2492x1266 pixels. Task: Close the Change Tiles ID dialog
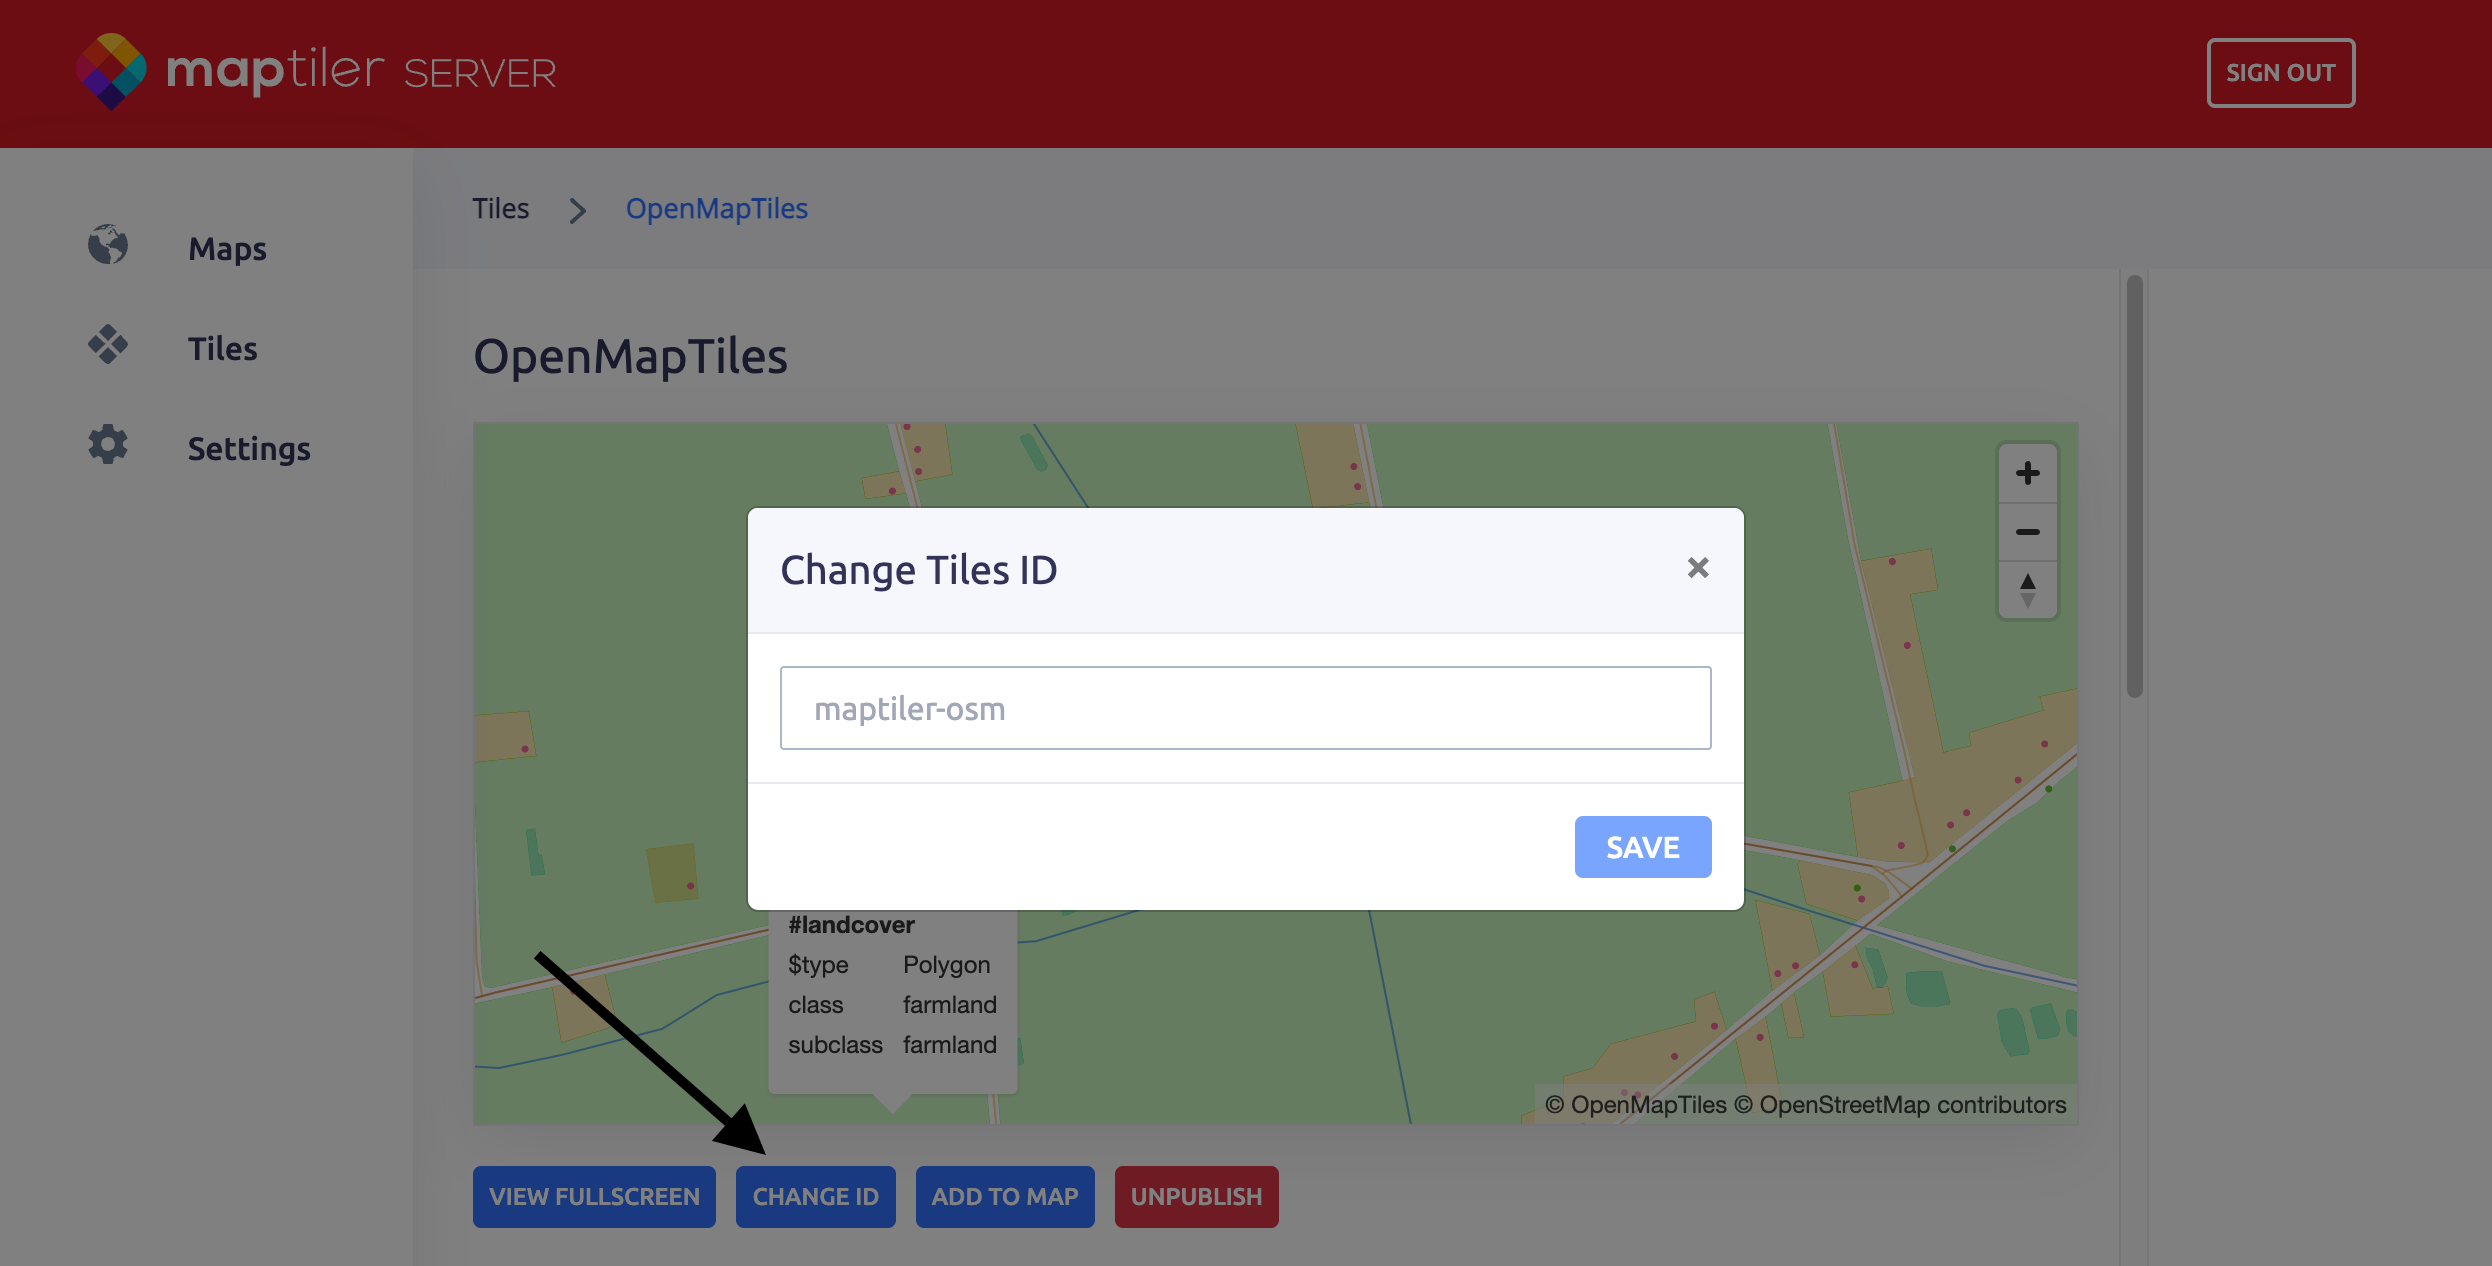click(x=1697, y=568)
